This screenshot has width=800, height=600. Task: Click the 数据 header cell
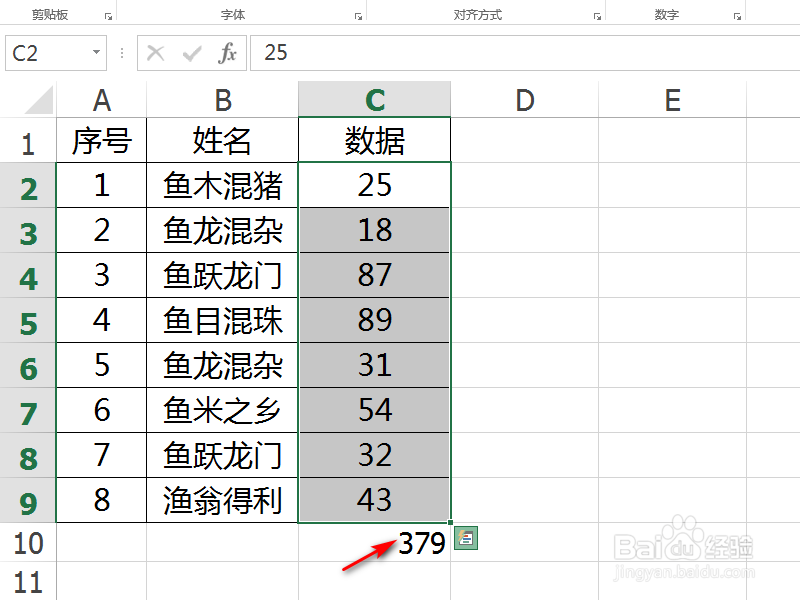374,140
